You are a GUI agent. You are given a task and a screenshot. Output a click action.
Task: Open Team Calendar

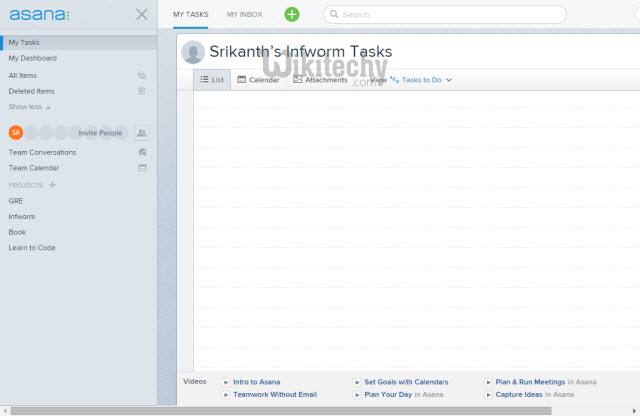point(34,168)
